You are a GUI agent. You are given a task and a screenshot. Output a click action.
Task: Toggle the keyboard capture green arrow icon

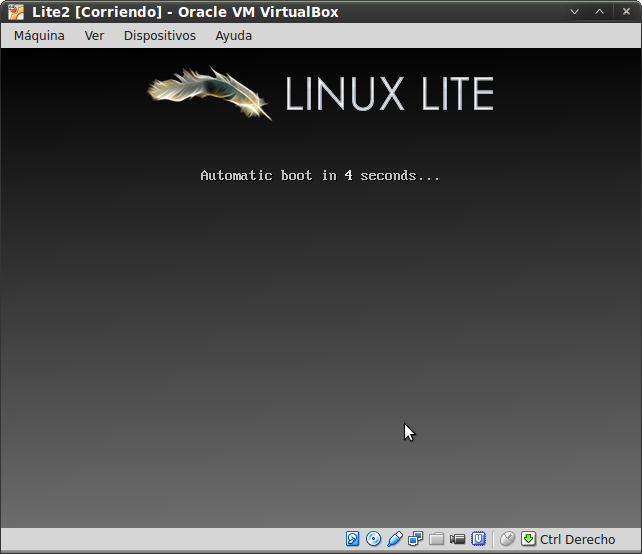(528, 539)
